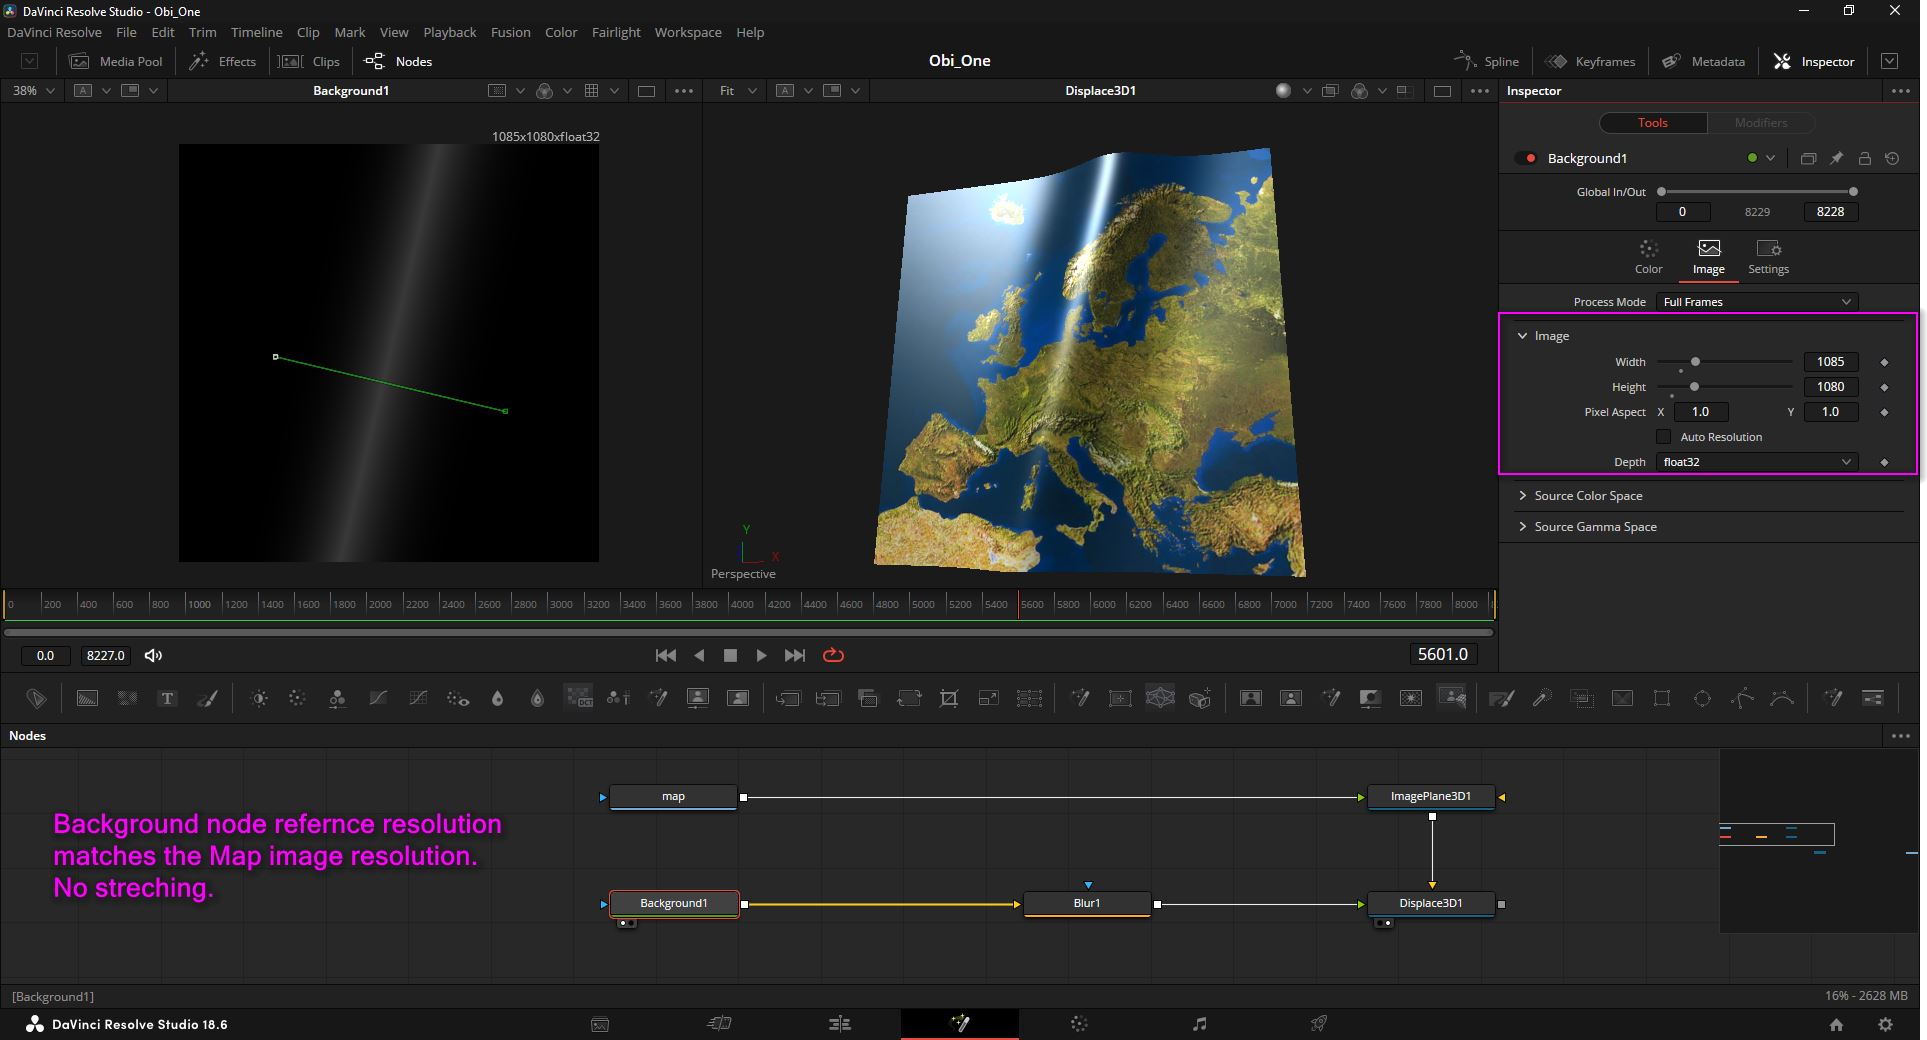Click the Play forward button
1927x1040 pixels.
(761, 655)
